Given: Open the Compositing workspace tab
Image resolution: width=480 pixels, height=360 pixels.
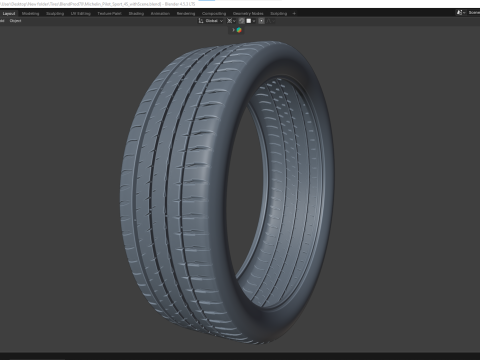Looking at the screenshot, I should point(214,14).
